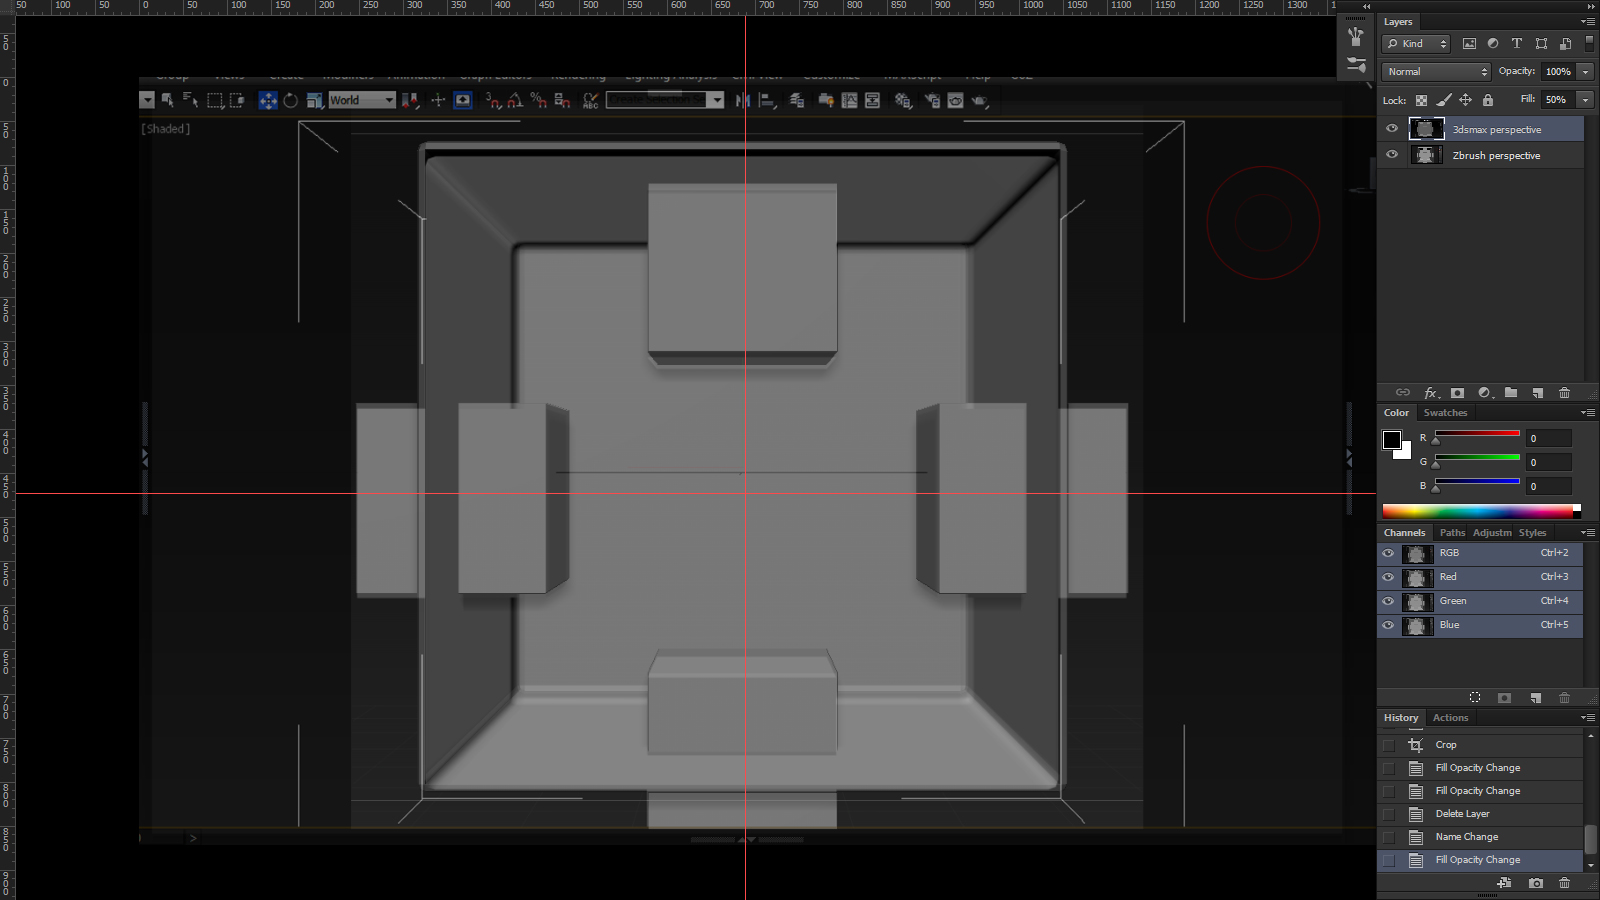Delete the selected layer with trash icon

pyautogui.click(x=1565, y=393)
